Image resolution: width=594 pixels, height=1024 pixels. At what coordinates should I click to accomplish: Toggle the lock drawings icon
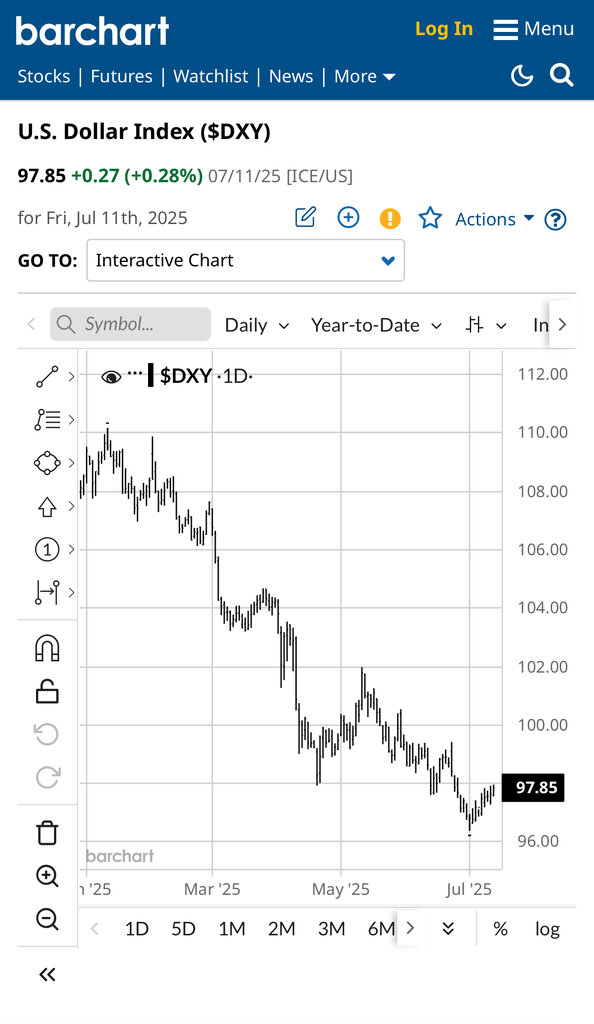coord(47,691)
